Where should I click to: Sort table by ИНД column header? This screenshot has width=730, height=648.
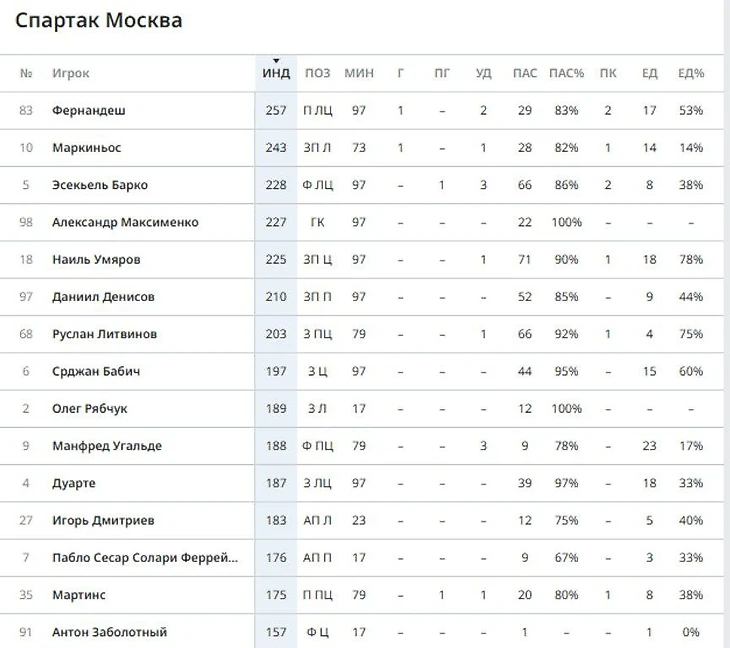[x=276, y=73]
